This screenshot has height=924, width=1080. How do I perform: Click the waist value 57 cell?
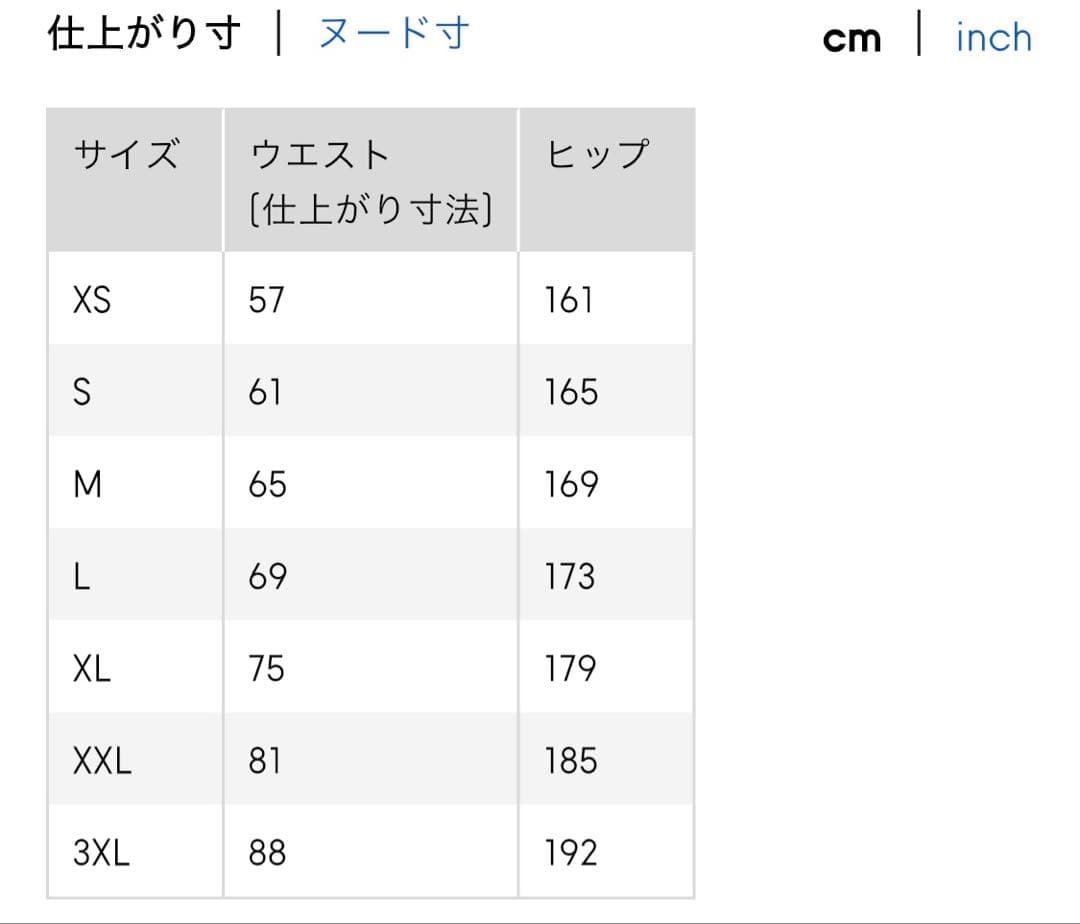267,300
